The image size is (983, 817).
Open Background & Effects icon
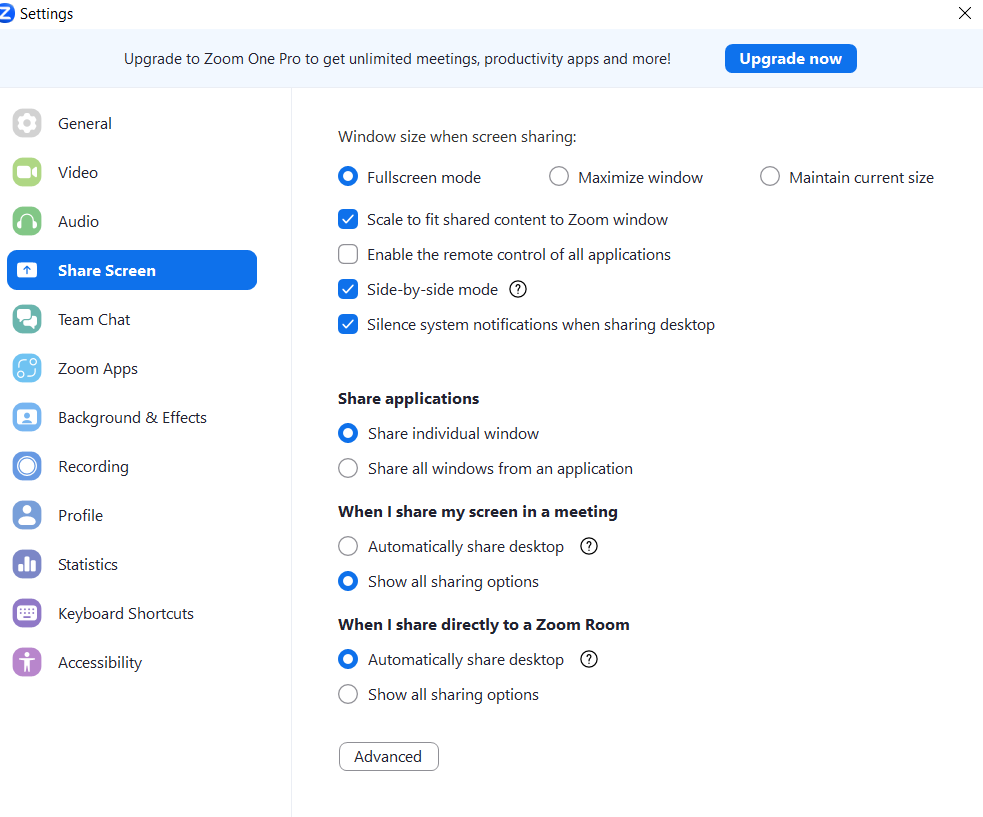pos(27,417)
